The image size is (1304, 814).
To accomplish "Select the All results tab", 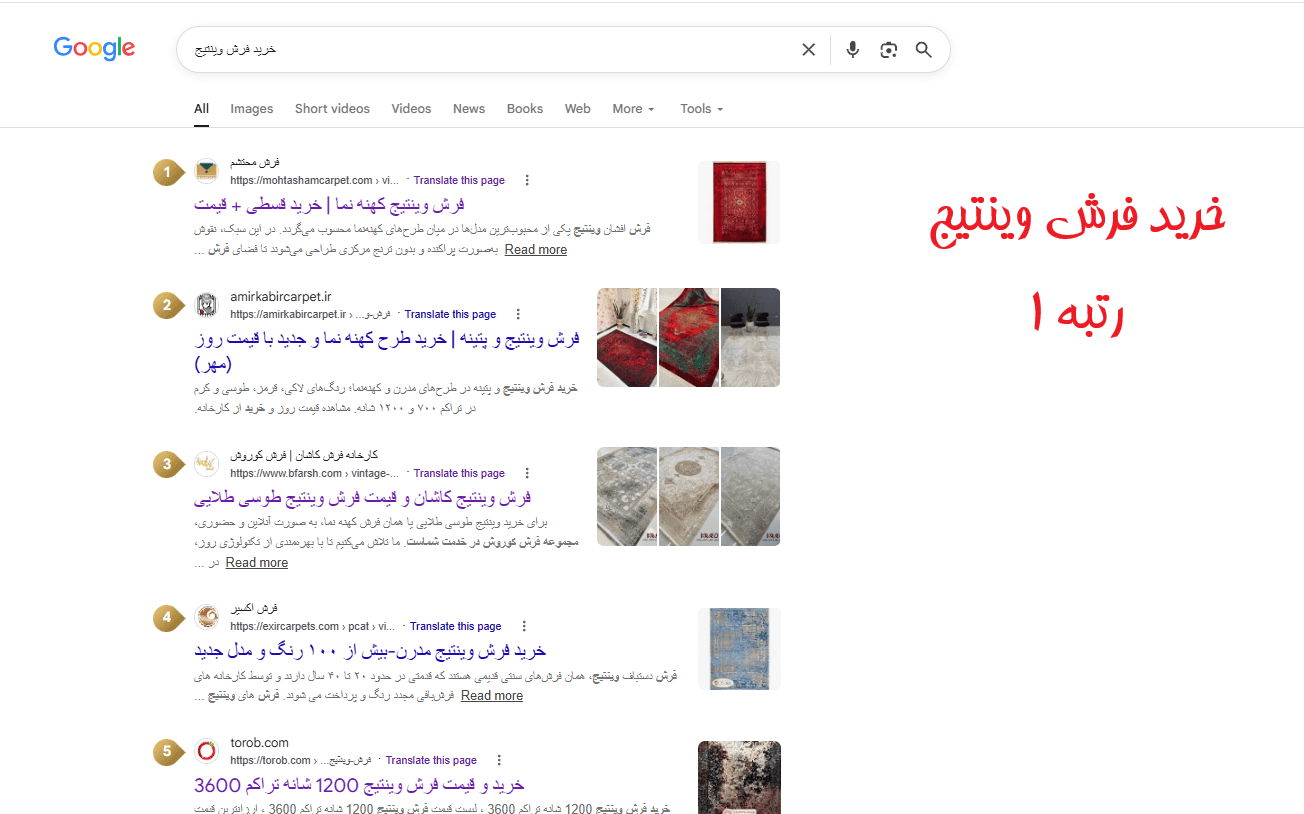I will tap(201, 109).
